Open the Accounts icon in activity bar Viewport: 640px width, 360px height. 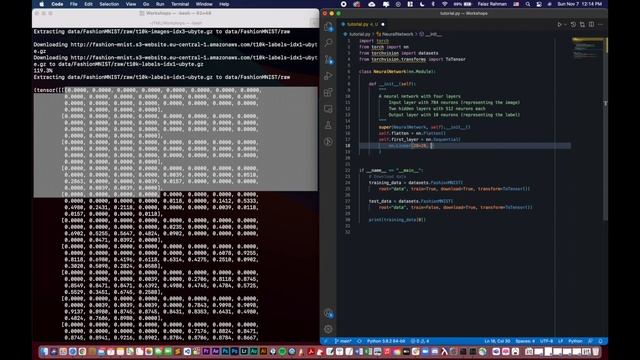[x=329, y=313]
